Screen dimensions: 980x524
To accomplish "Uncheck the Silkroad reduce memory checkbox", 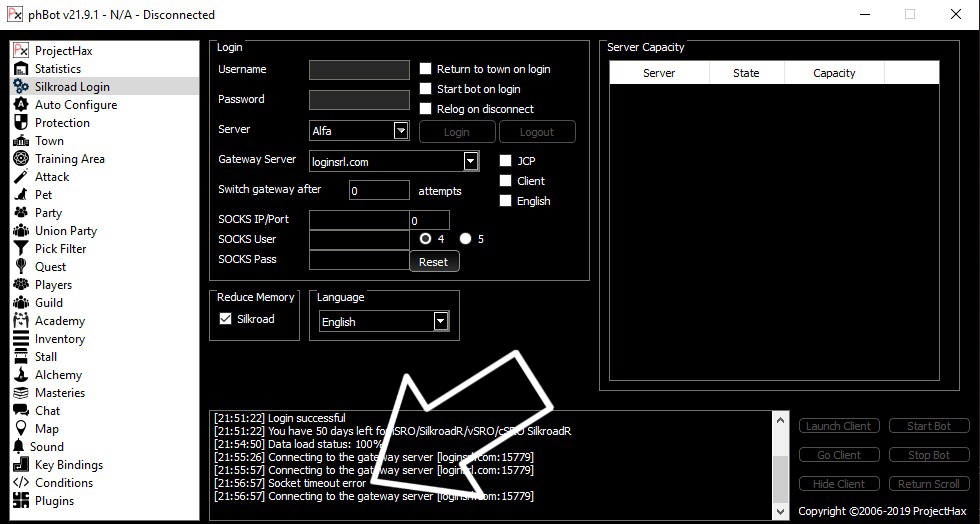I will pos(225,319).
